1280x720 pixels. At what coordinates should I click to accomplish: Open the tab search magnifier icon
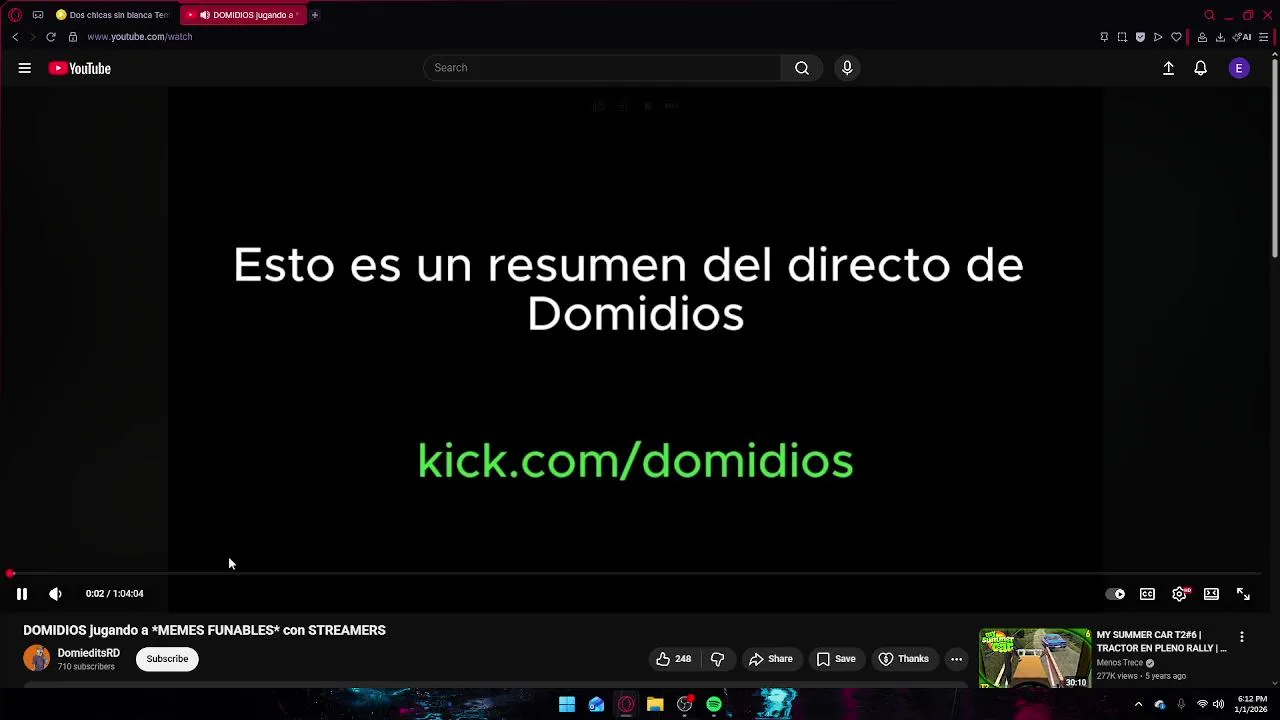click(1209, 15)
